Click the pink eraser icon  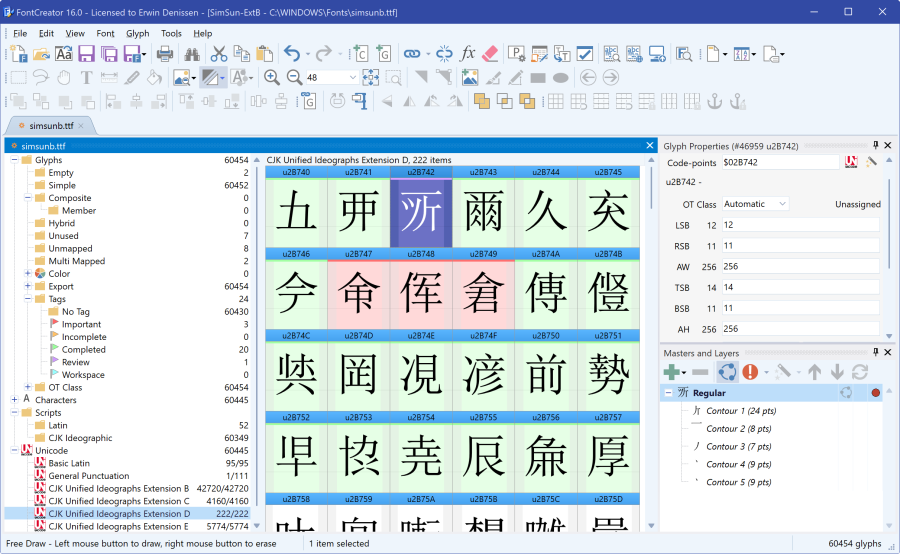click(490, 54)
